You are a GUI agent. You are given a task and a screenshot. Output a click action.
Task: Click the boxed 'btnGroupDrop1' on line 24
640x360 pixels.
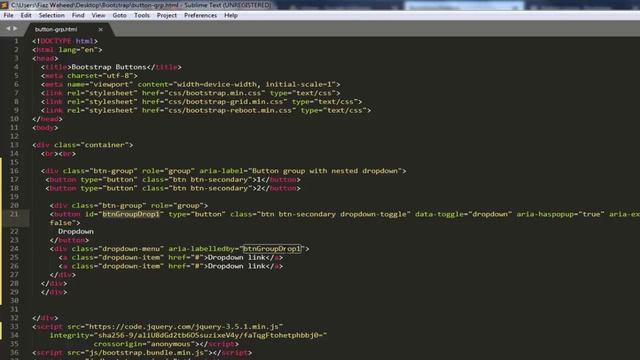coord(272,249)
